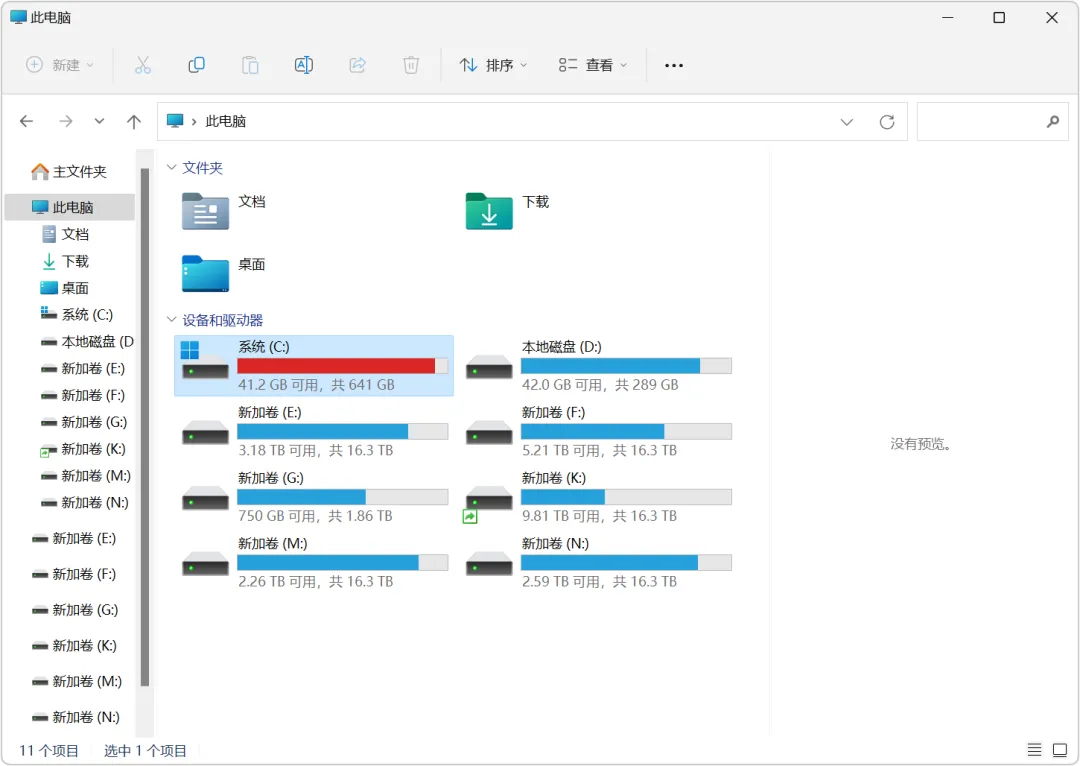Refresh the current location

pos(887,122)
